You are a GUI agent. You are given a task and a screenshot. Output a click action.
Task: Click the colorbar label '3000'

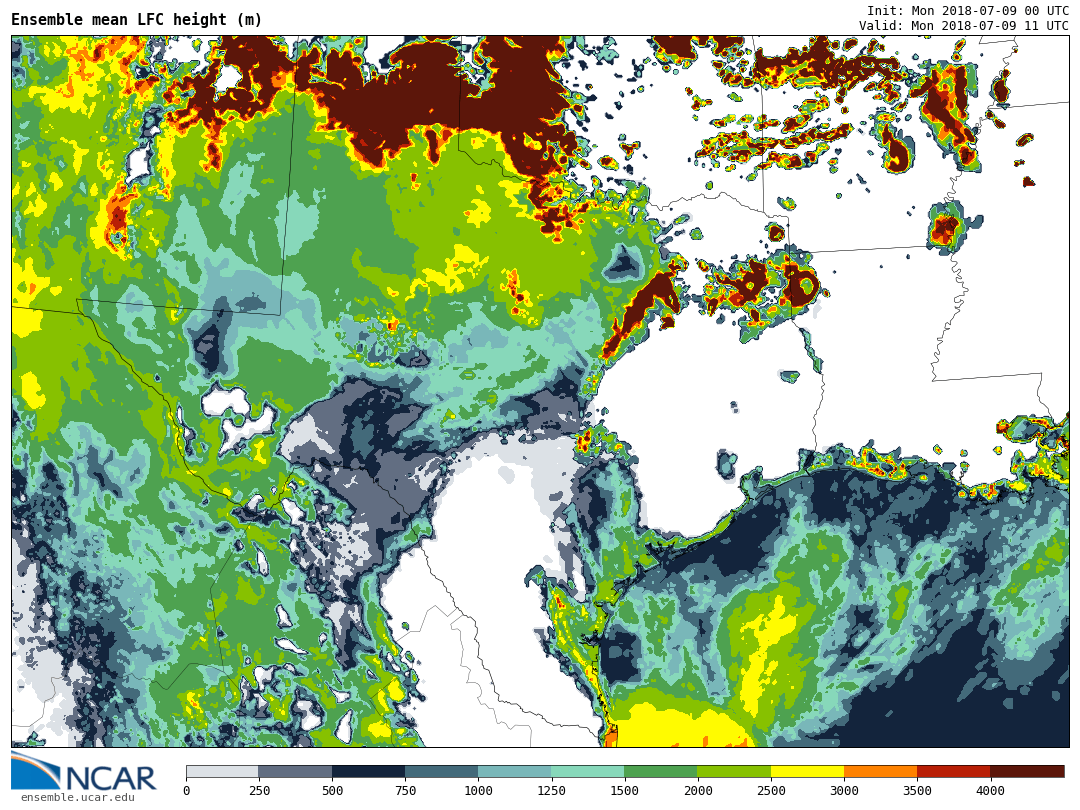(844, 791)
